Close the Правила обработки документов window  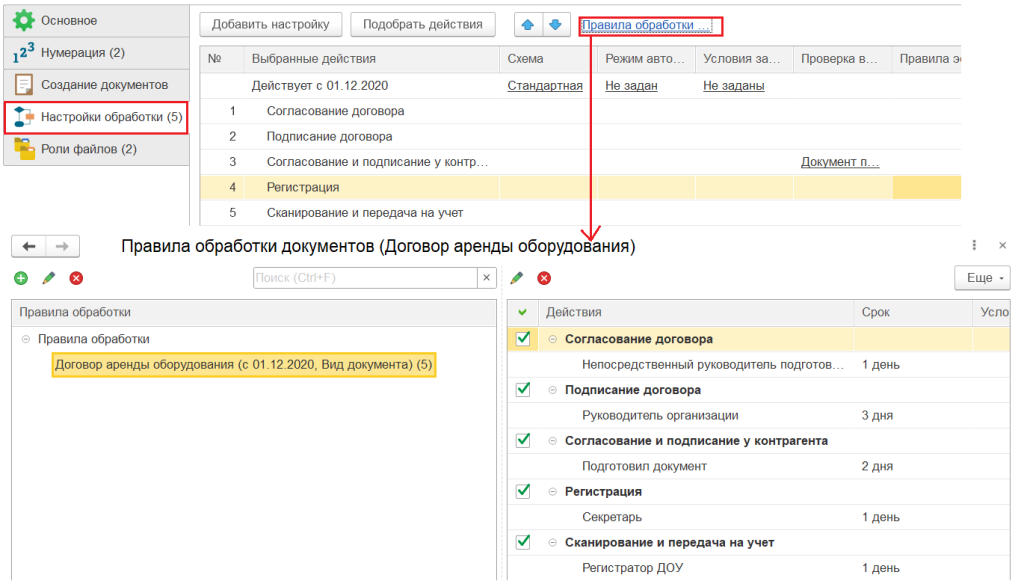[x=1002, y=246]
